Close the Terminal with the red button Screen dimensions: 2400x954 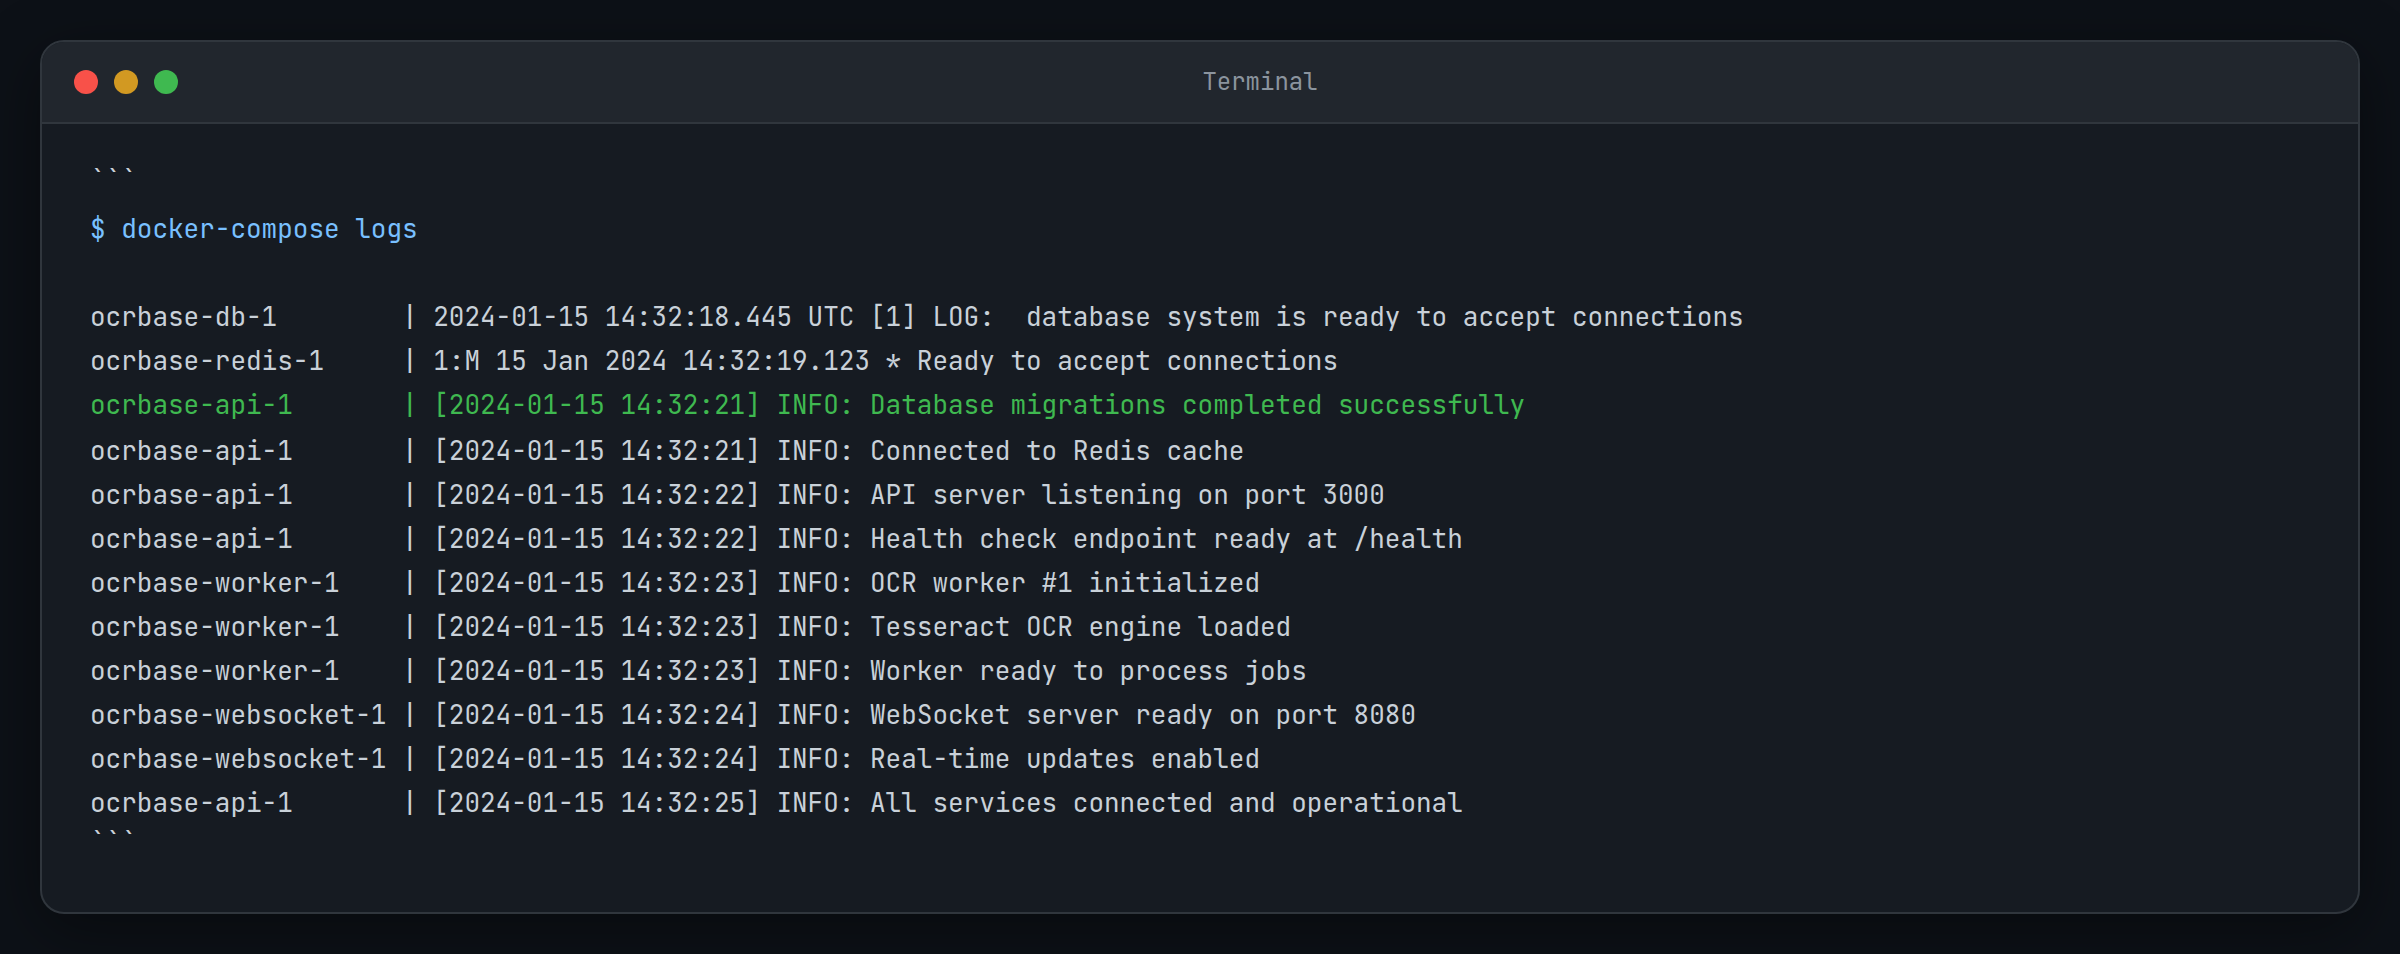(86, 82)
